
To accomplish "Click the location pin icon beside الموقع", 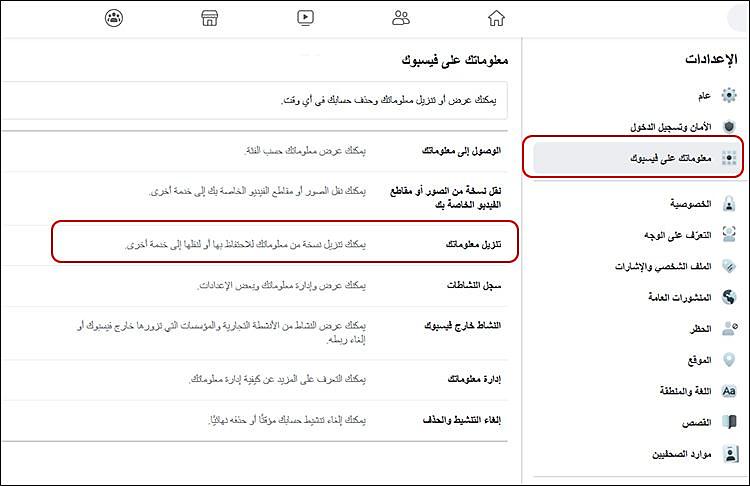I will pyautogui.click(x=728, y=360).
